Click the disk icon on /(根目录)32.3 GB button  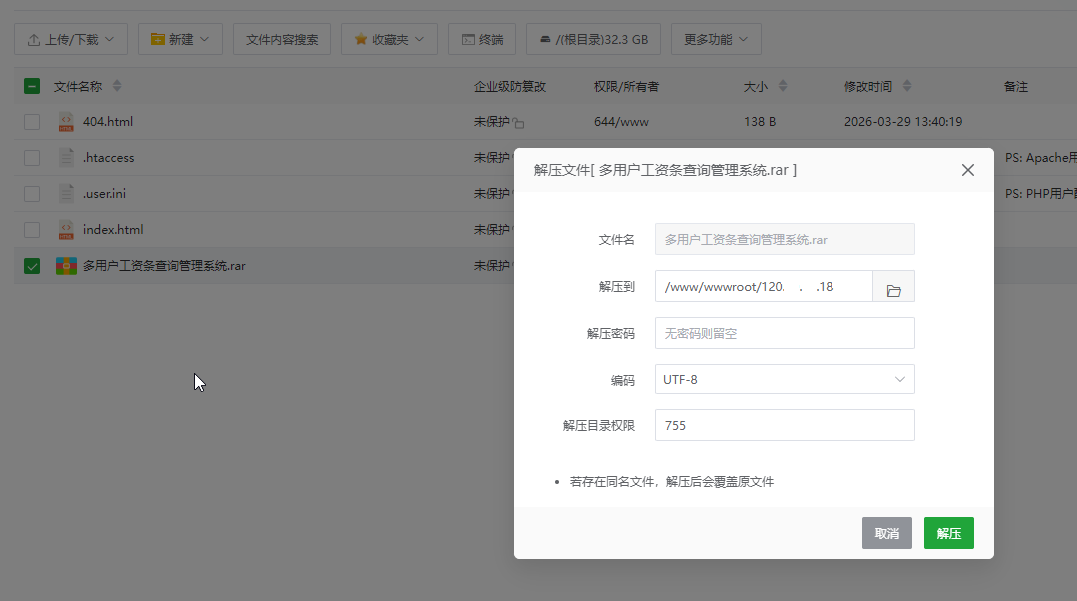pyautogui.click(x=545, y=38)
